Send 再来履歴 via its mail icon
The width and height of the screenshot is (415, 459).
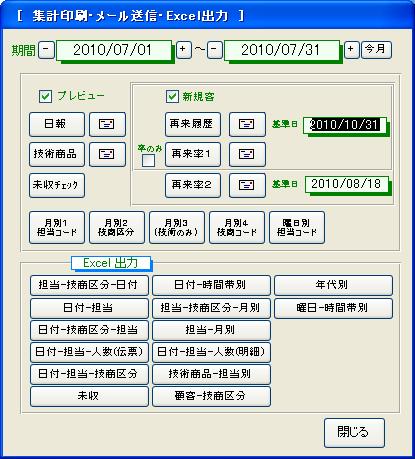point(247,124)
